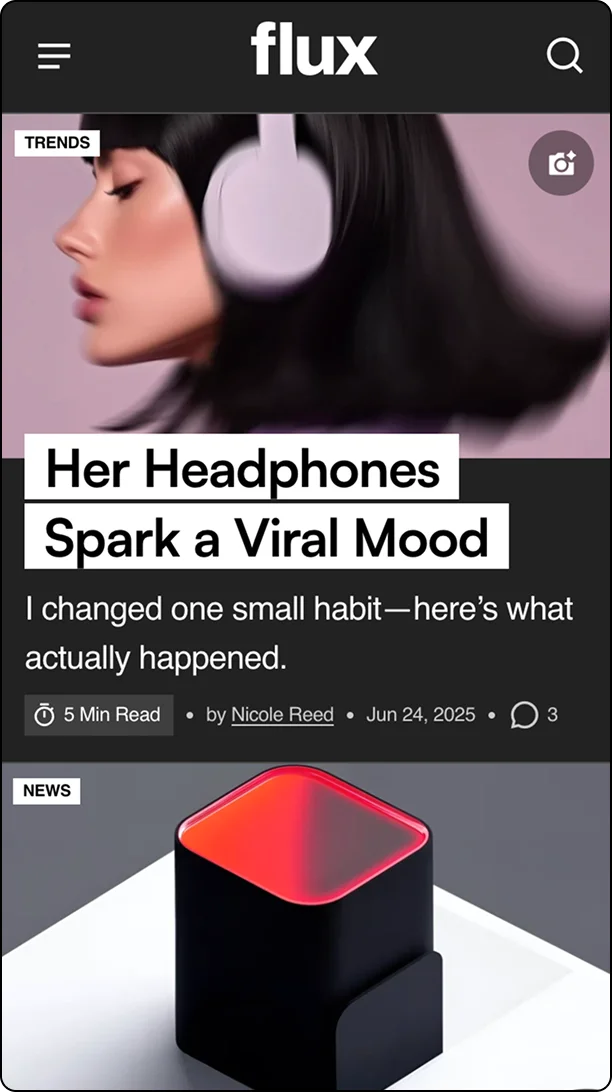Tap the camera sparkle icon on the photo
Screen dimensions: 612x1092
[561, 163]
